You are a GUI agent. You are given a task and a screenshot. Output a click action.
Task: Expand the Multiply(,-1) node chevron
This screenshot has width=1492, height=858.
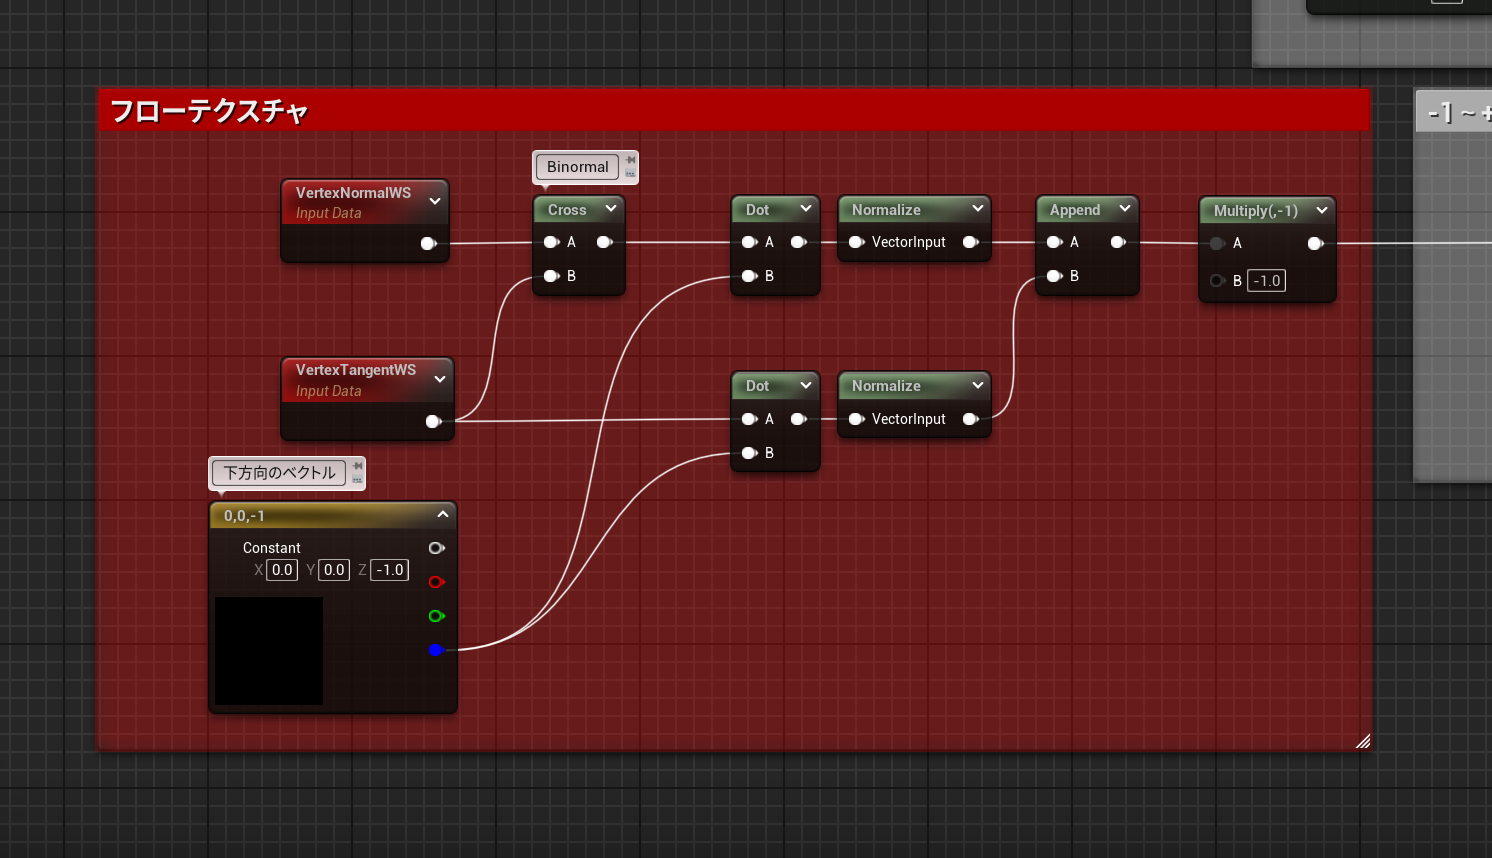pyautogui.click(x=1321, y=210)
